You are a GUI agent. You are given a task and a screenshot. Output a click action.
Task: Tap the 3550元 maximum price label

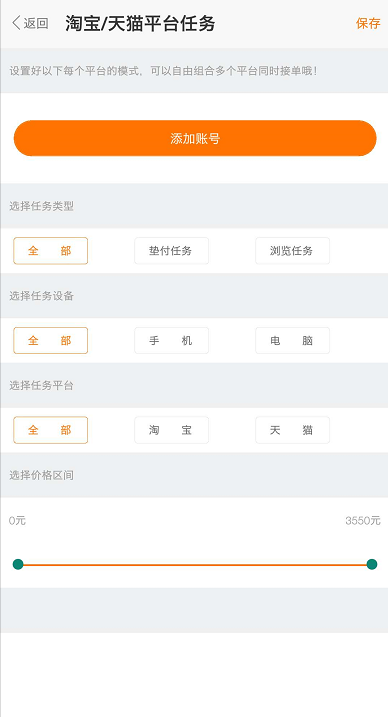[363, 521]
